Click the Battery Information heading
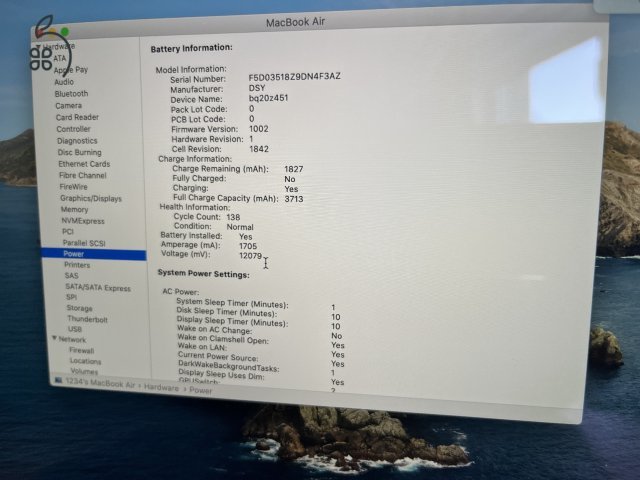The image size is (640, 480). point(191,49)
